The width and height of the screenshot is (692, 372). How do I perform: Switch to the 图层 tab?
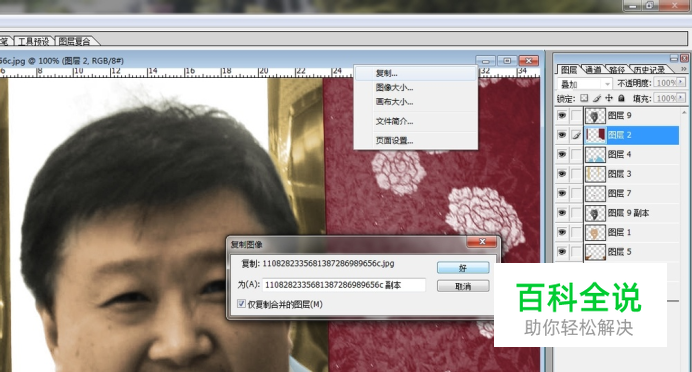click(x=569, y=70)
